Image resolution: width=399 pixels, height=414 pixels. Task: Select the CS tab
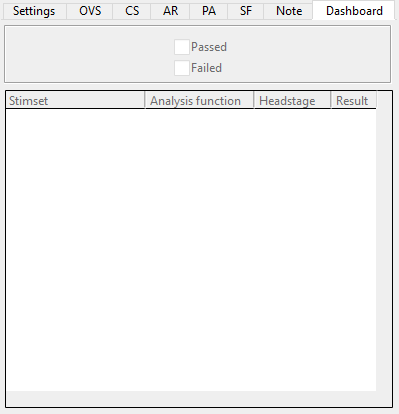tap(132, 11)
